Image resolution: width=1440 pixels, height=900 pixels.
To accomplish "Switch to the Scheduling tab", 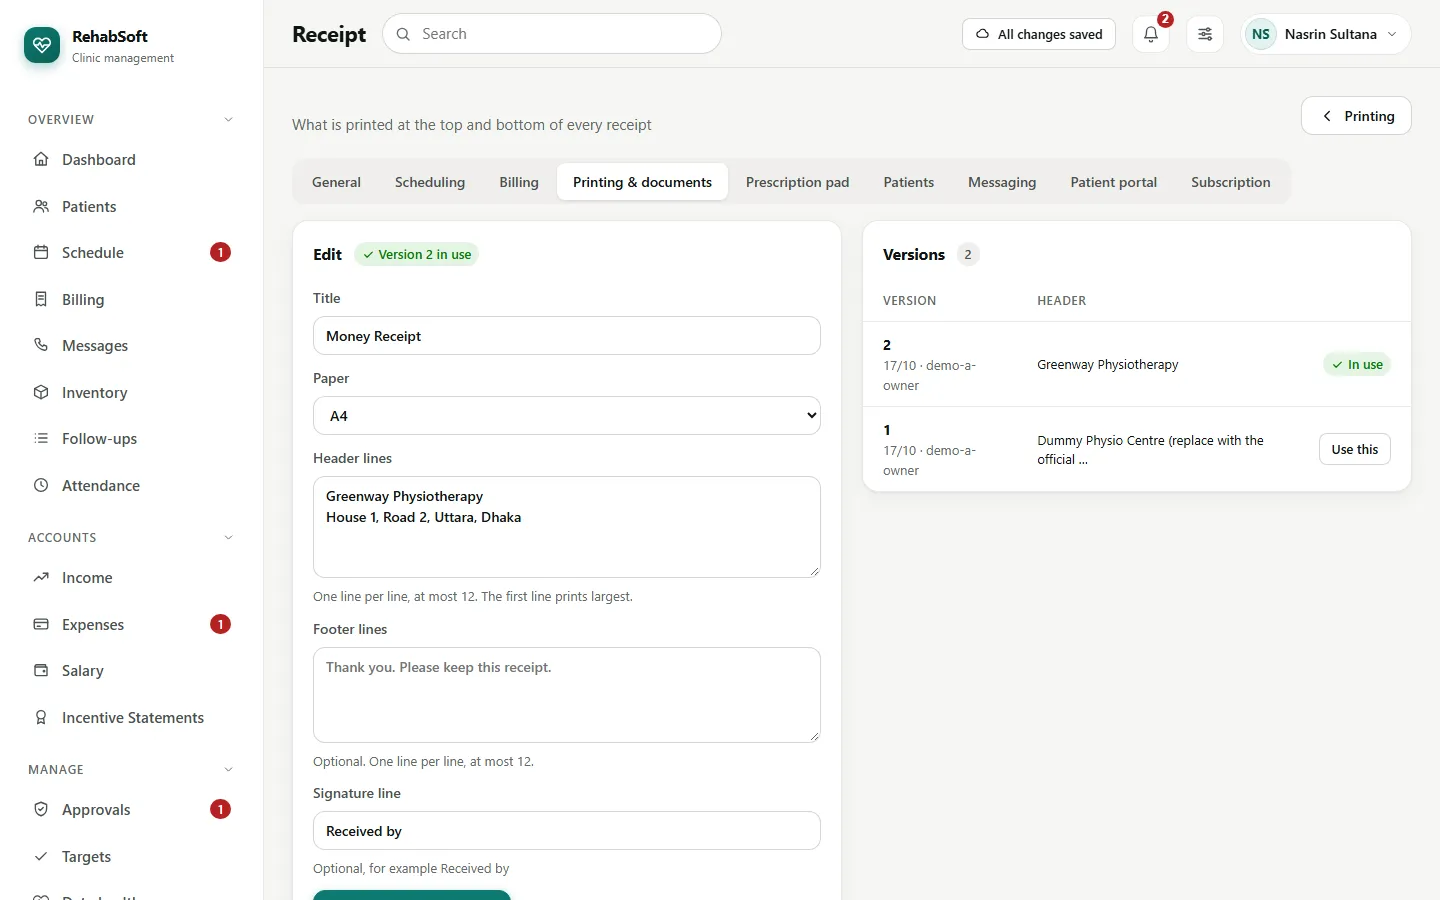I will point(430,182).
